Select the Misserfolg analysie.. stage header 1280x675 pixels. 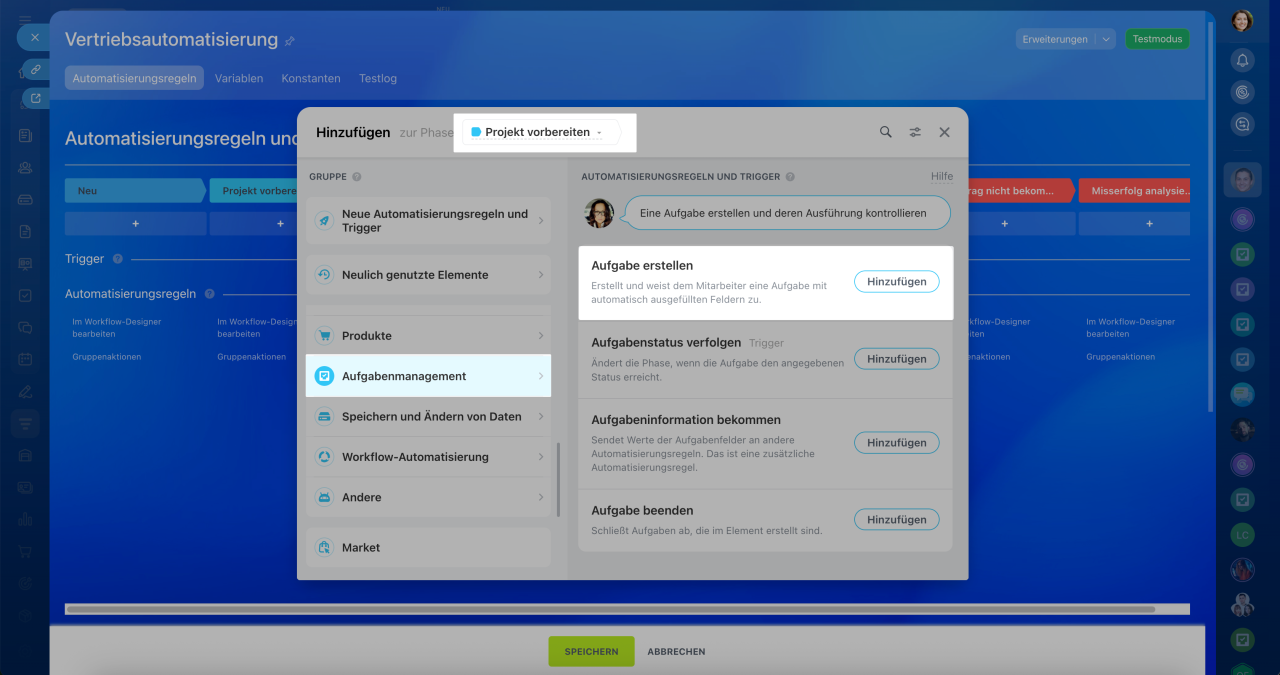coord(1136,190)
